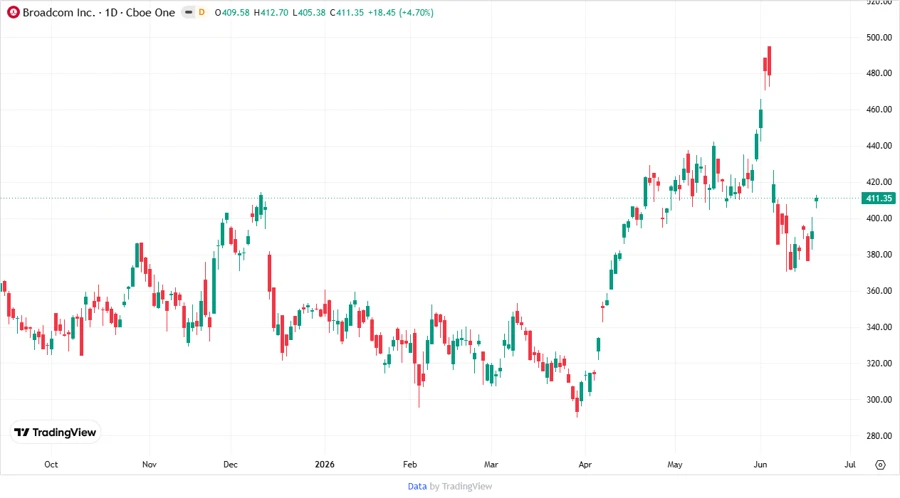Viewport: 900px width, 498px height.
Task: Click the May time axis label
Action: [x=675, y=465]
